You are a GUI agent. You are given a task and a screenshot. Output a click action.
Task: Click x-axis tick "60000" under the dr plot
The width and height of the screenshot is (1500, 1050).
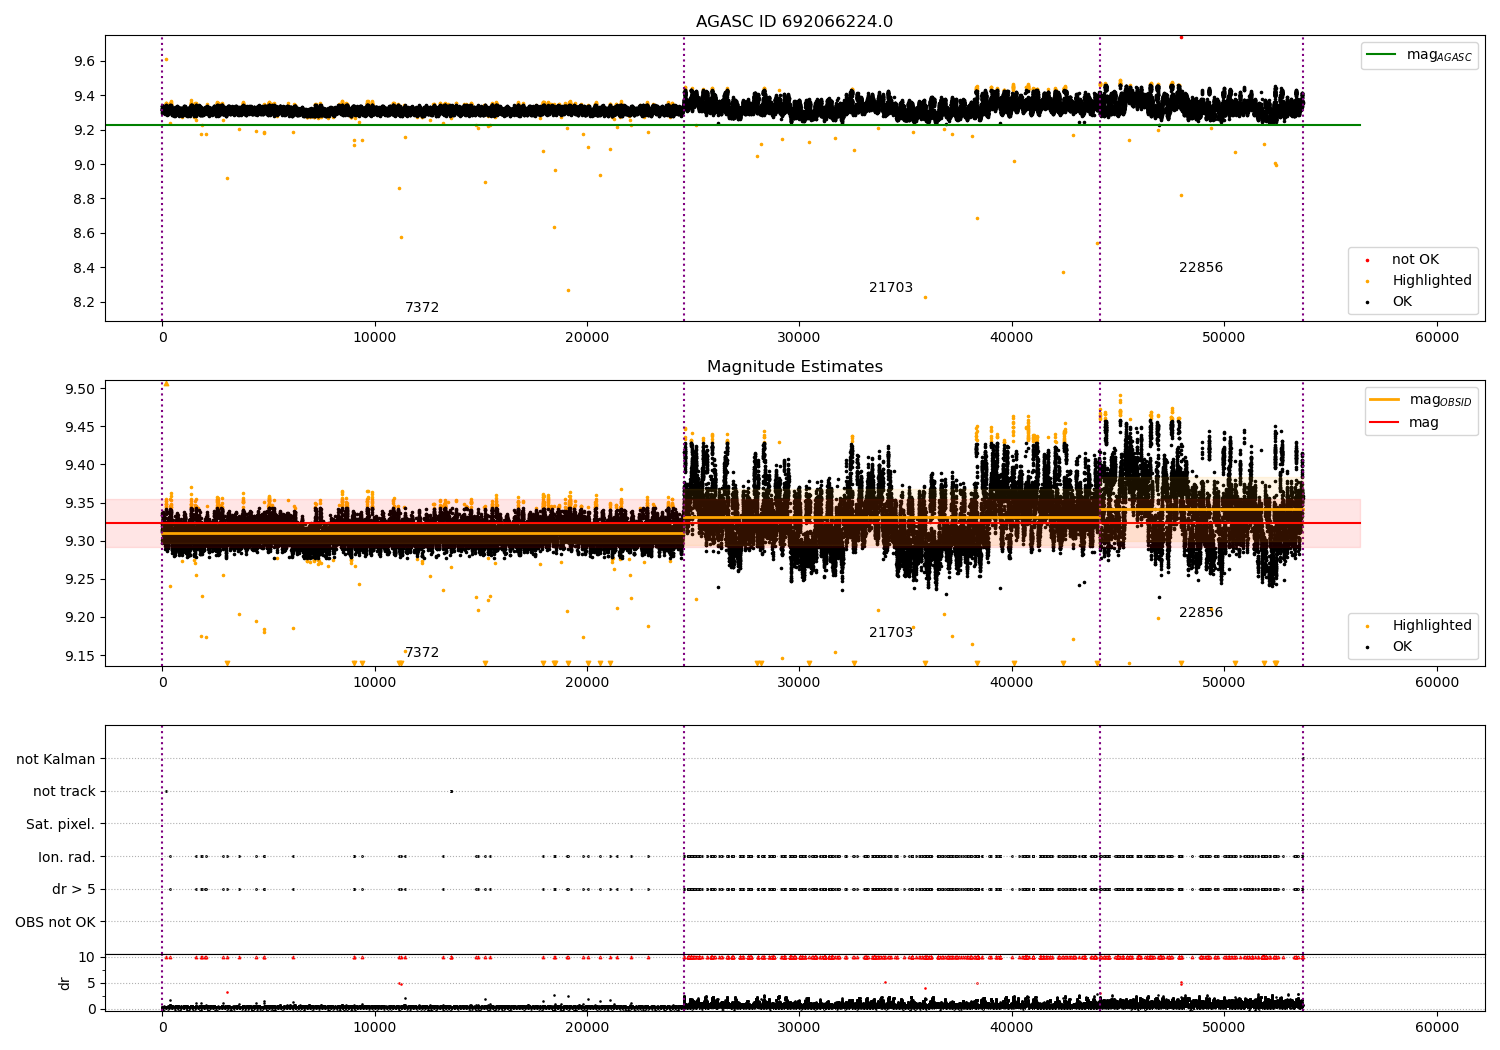coord(1436,1027)
